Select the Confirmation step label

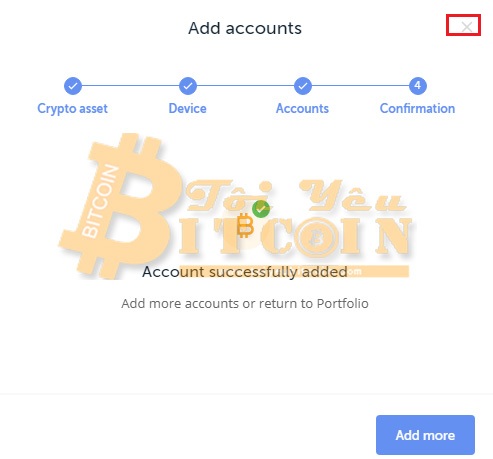[417, 109]
